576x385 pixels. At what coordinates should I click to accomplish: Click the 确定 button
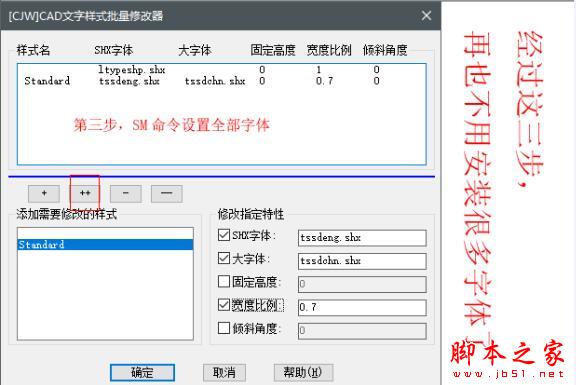143,373
